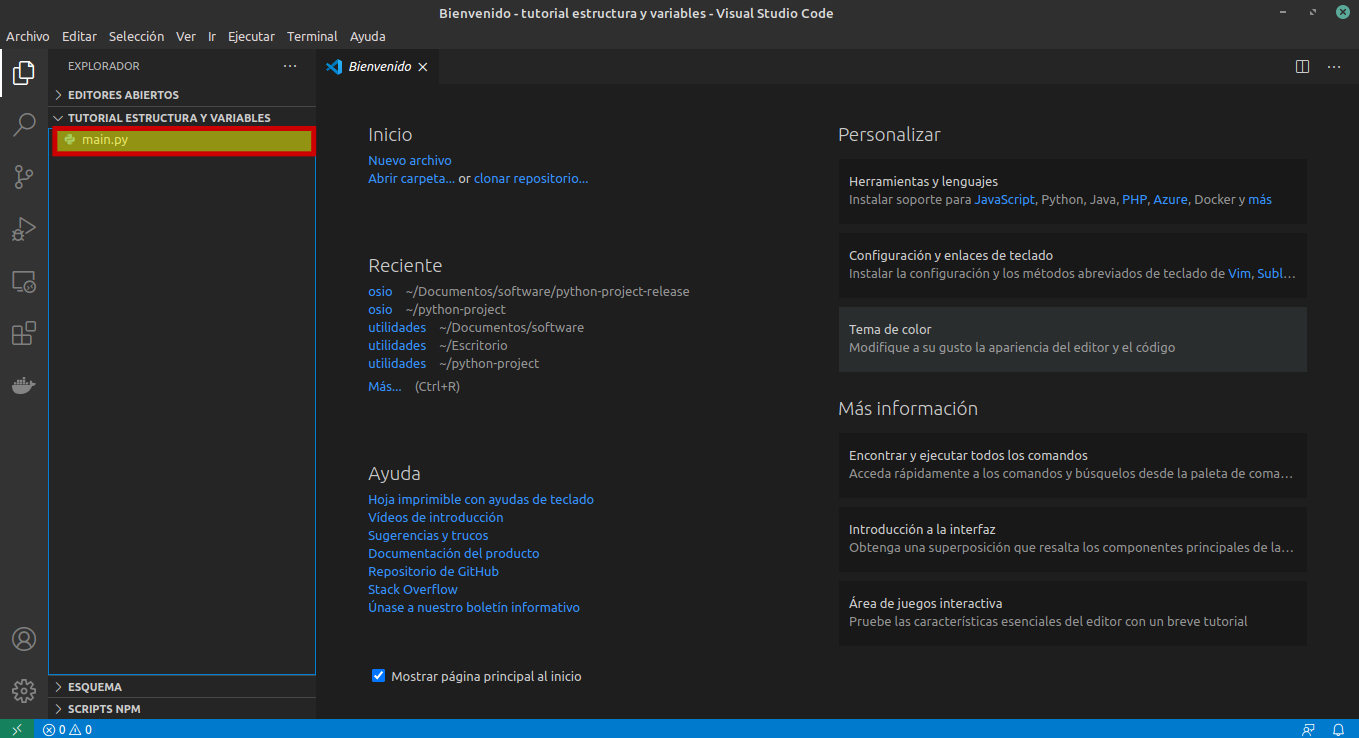Open main.py in the explorer
Image resolution: width=1359 pixels, height=738 pixels.
coord(184,140)
